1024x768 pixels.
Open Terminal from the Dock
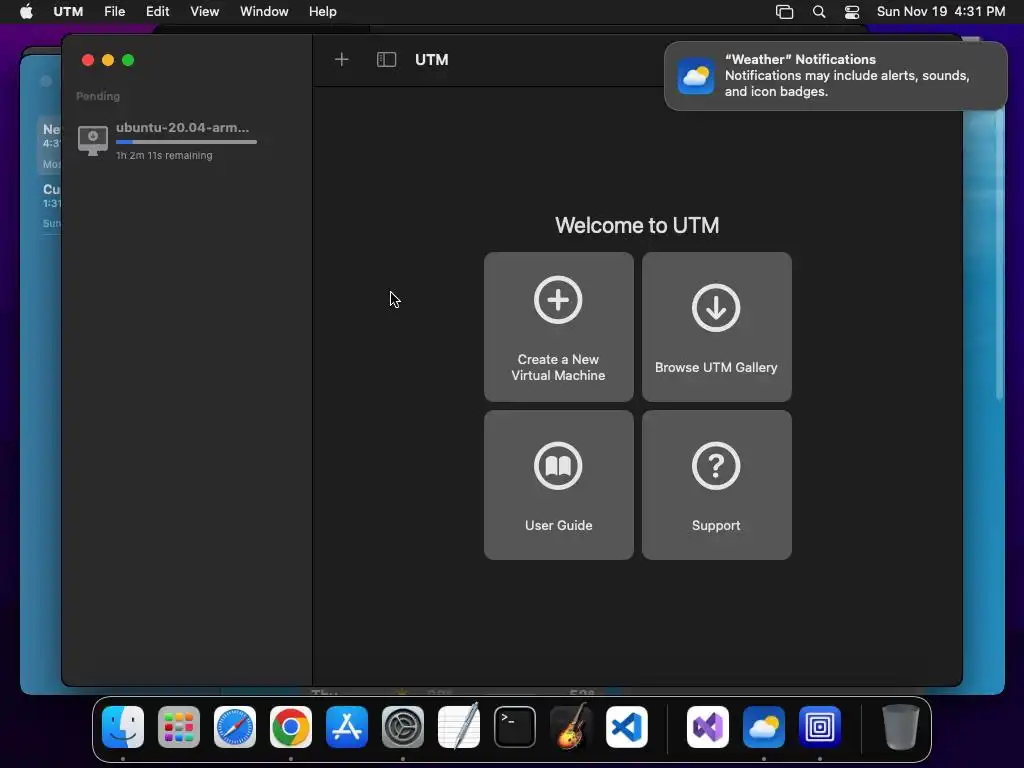click(x=515, y=726)
